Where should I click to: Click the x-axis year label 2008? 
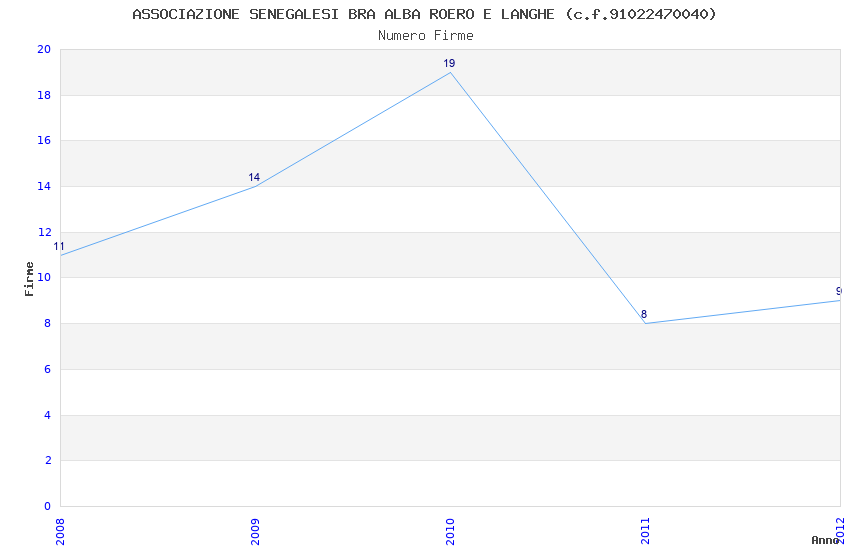point(60,531)
